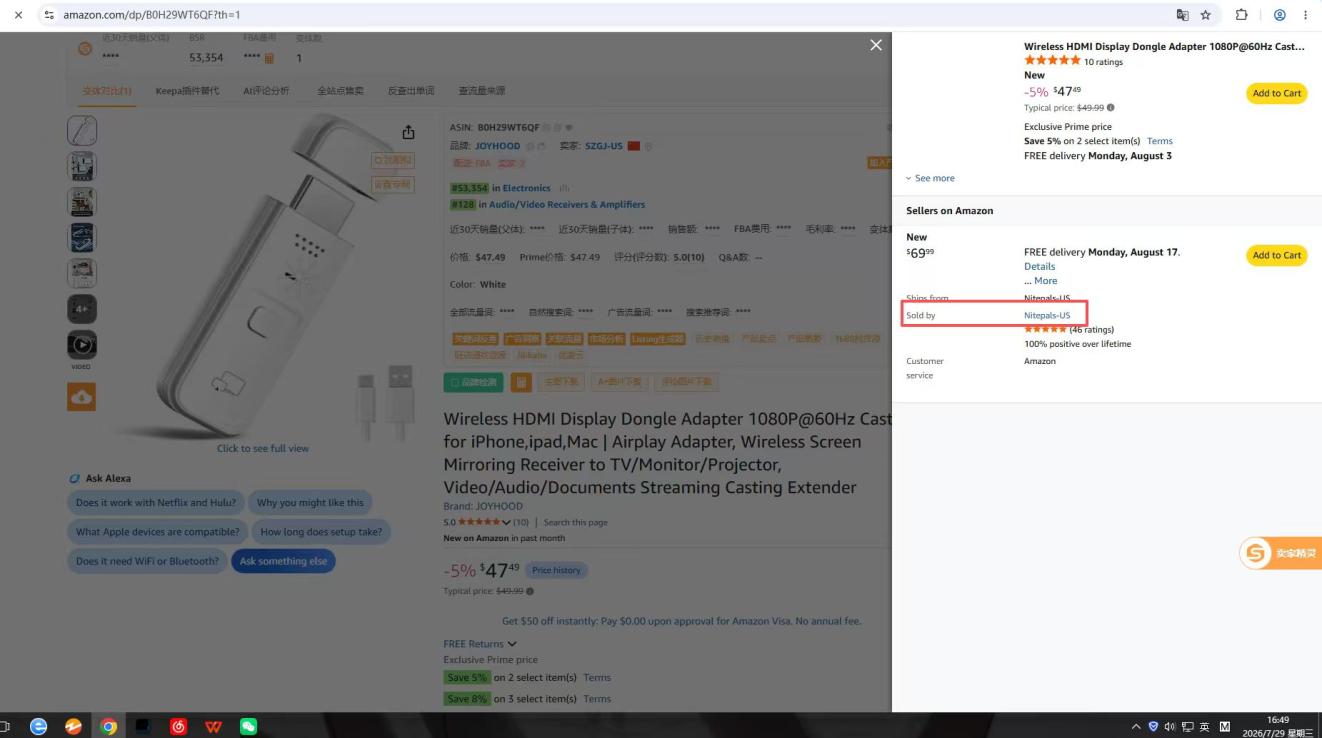
Task: Bookmark this page with the star icon
Action: [x=1206, y=15]
